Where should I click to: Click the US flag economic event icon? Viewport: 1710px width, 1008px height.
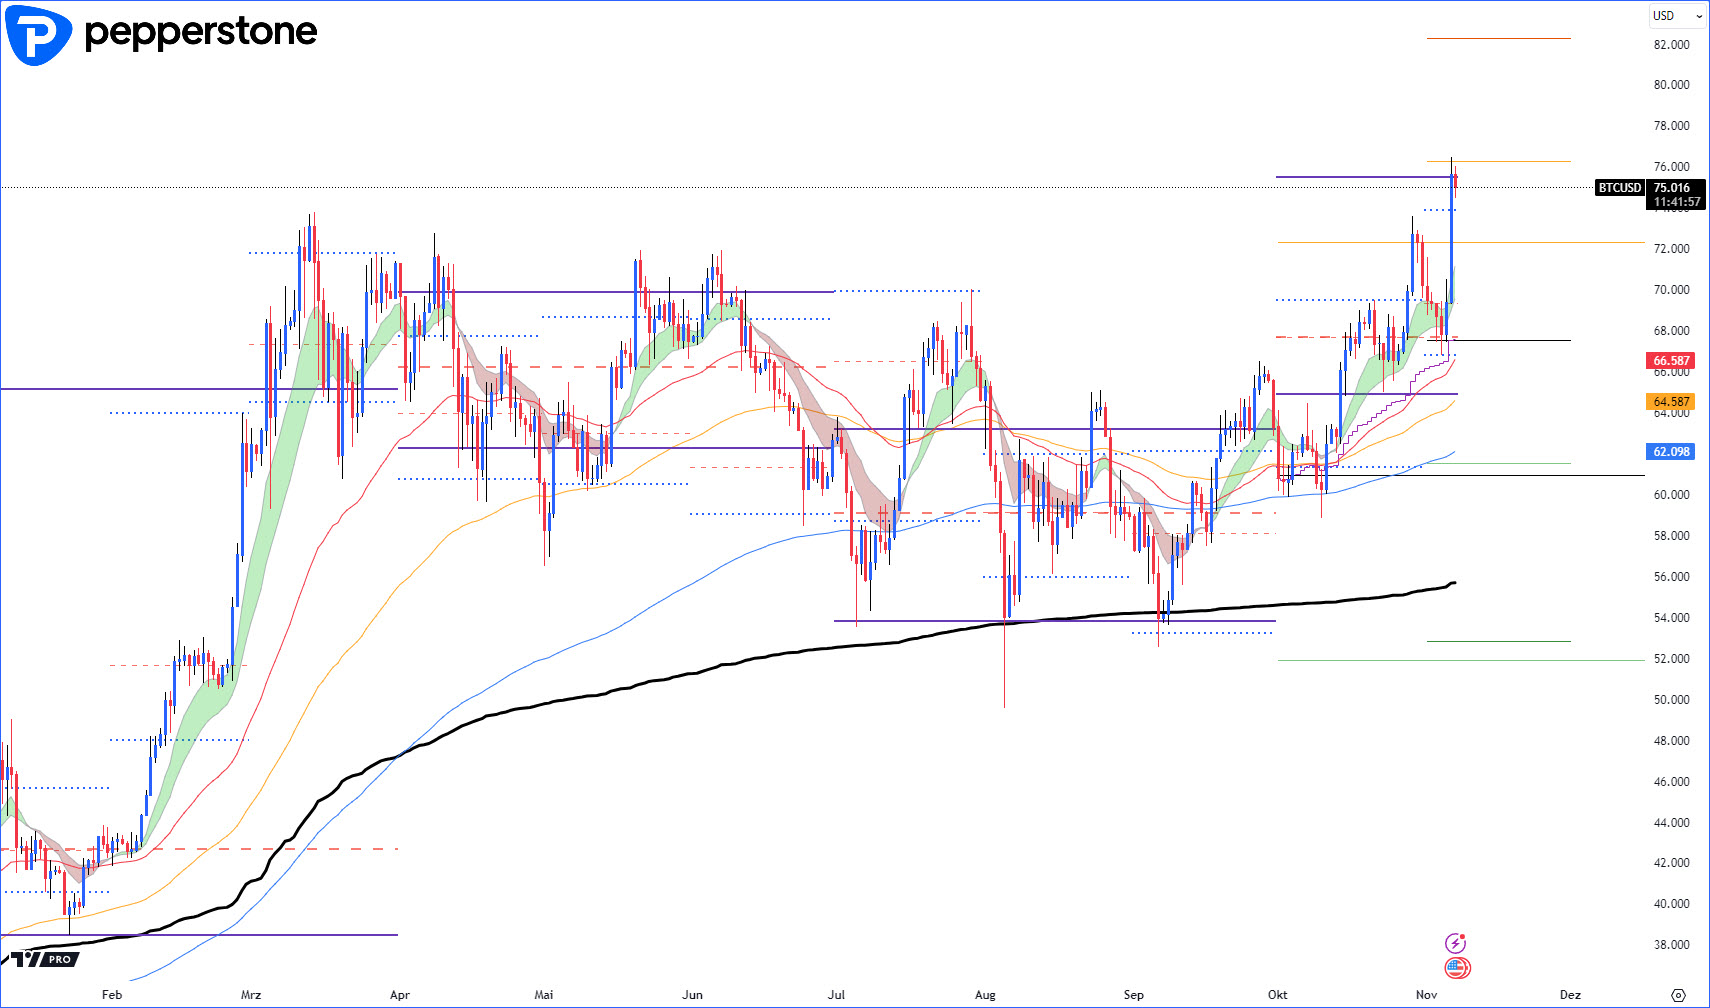(x=1457, y=968)
